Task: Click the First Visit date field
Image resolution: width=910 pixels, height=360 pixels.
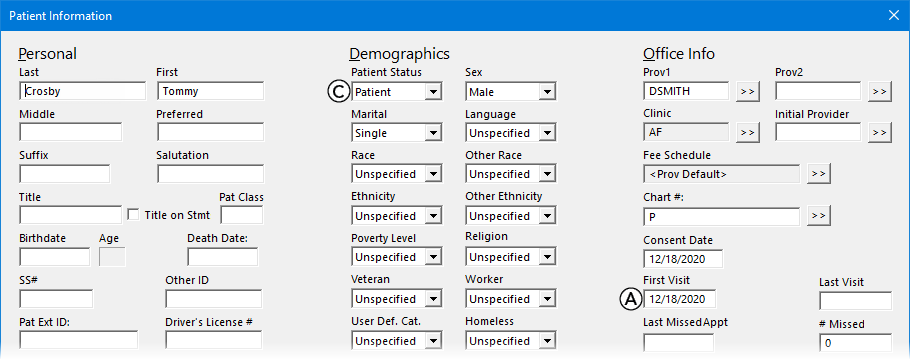Action: pos(680,299)
